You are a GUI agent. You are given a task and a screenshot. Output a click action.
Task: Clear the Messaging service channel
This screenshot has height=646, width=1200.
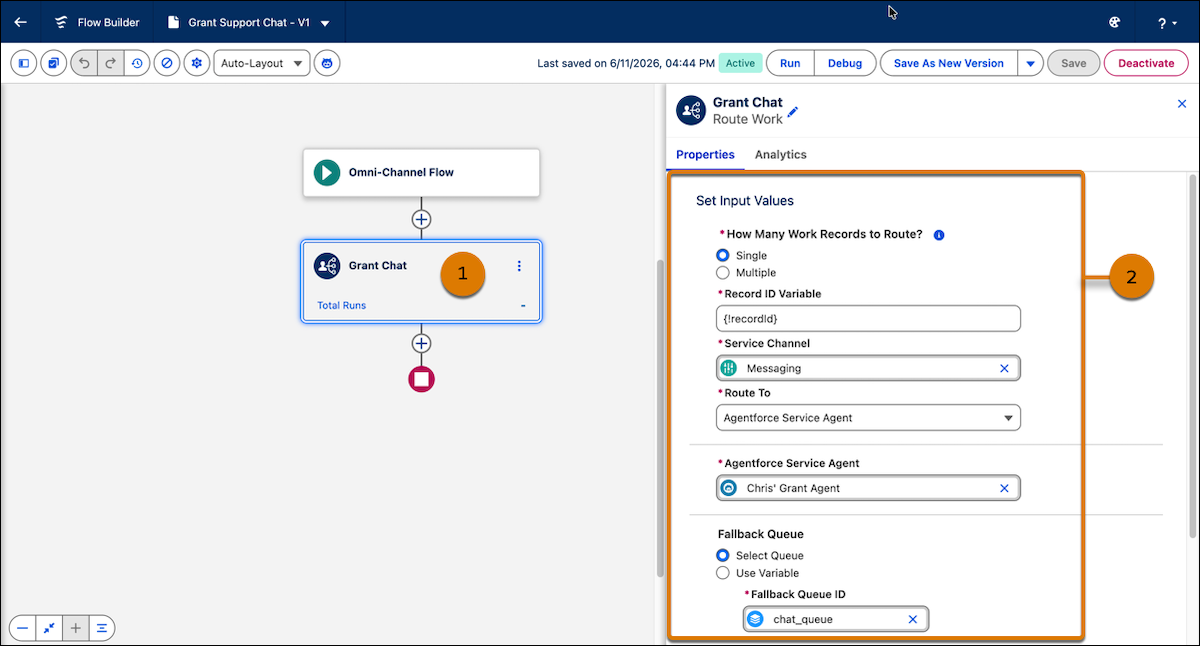click(x=1004, y=368)
